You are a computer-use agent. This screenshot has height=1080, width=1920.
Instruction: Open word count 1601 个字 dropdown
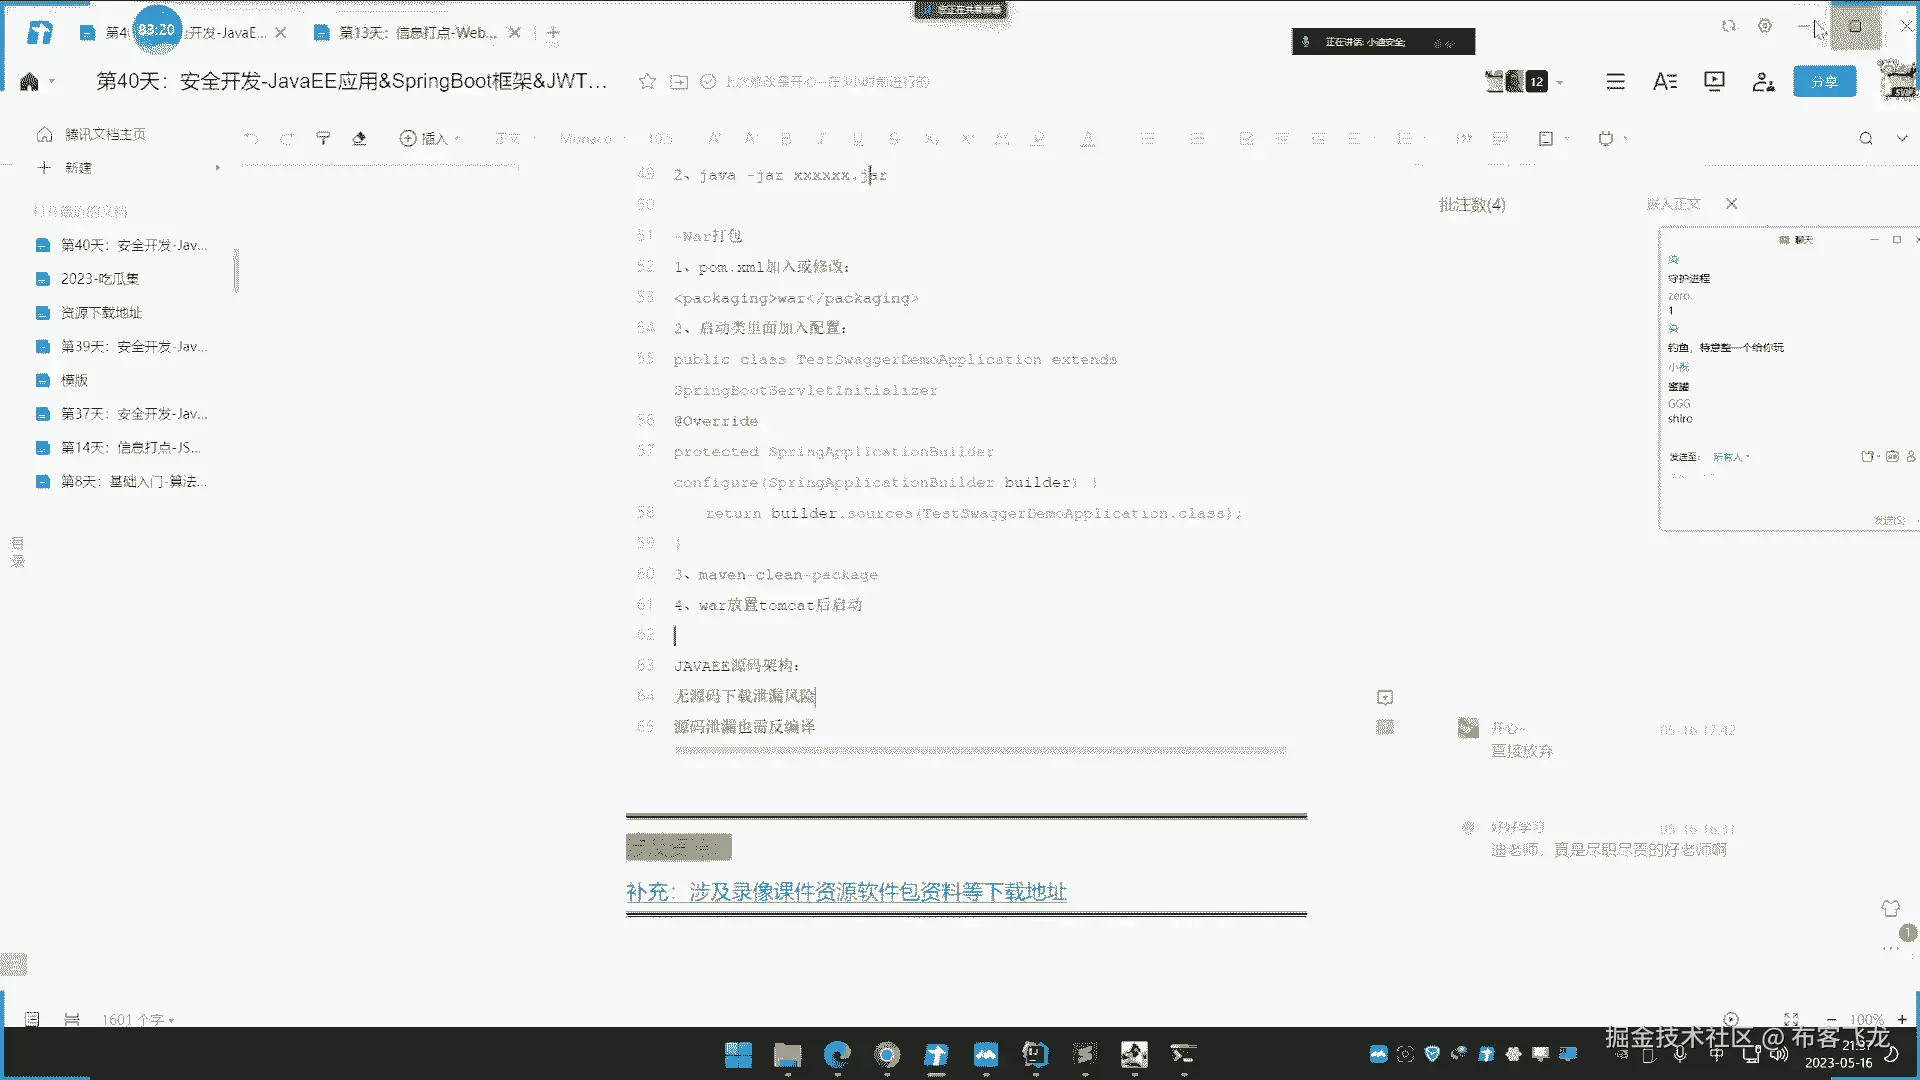coord(138,1019)
